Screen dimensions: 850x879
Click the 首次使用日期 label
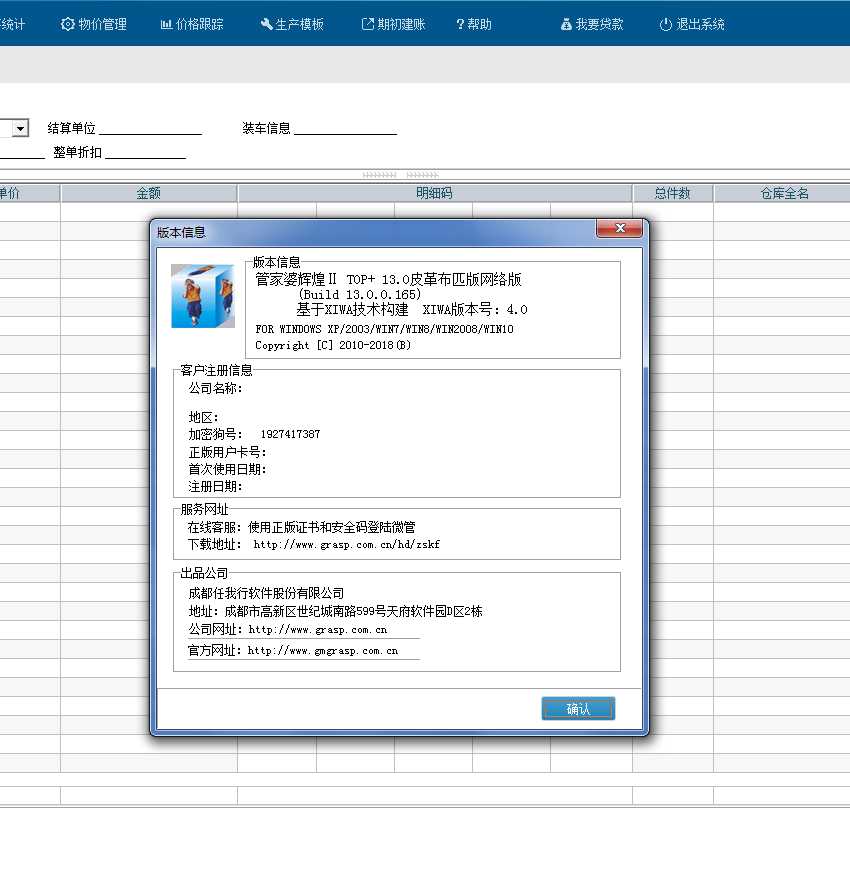pos(227,469)
